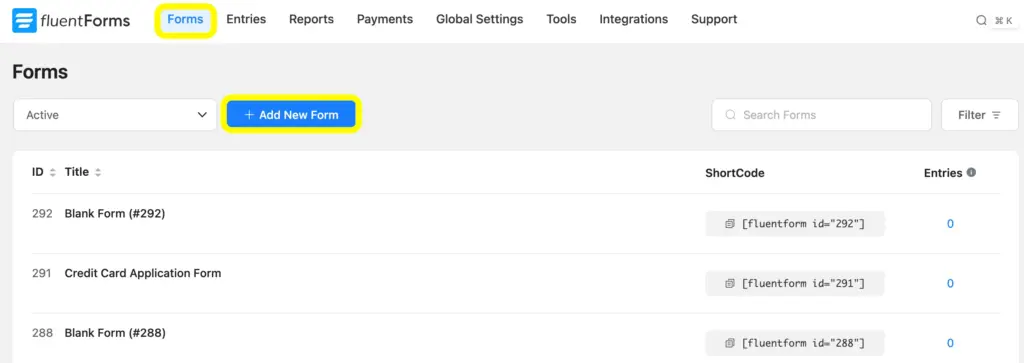Image resolution: width=1024 pixels, height=363 pixels.
Task: Click the ShortCode column header
Action: click(x=735, y=173)
